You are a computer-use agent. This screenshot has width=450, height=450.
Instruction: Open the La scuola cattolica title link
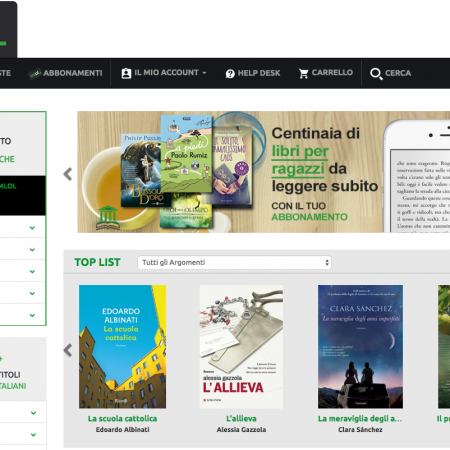coord(122,419)
